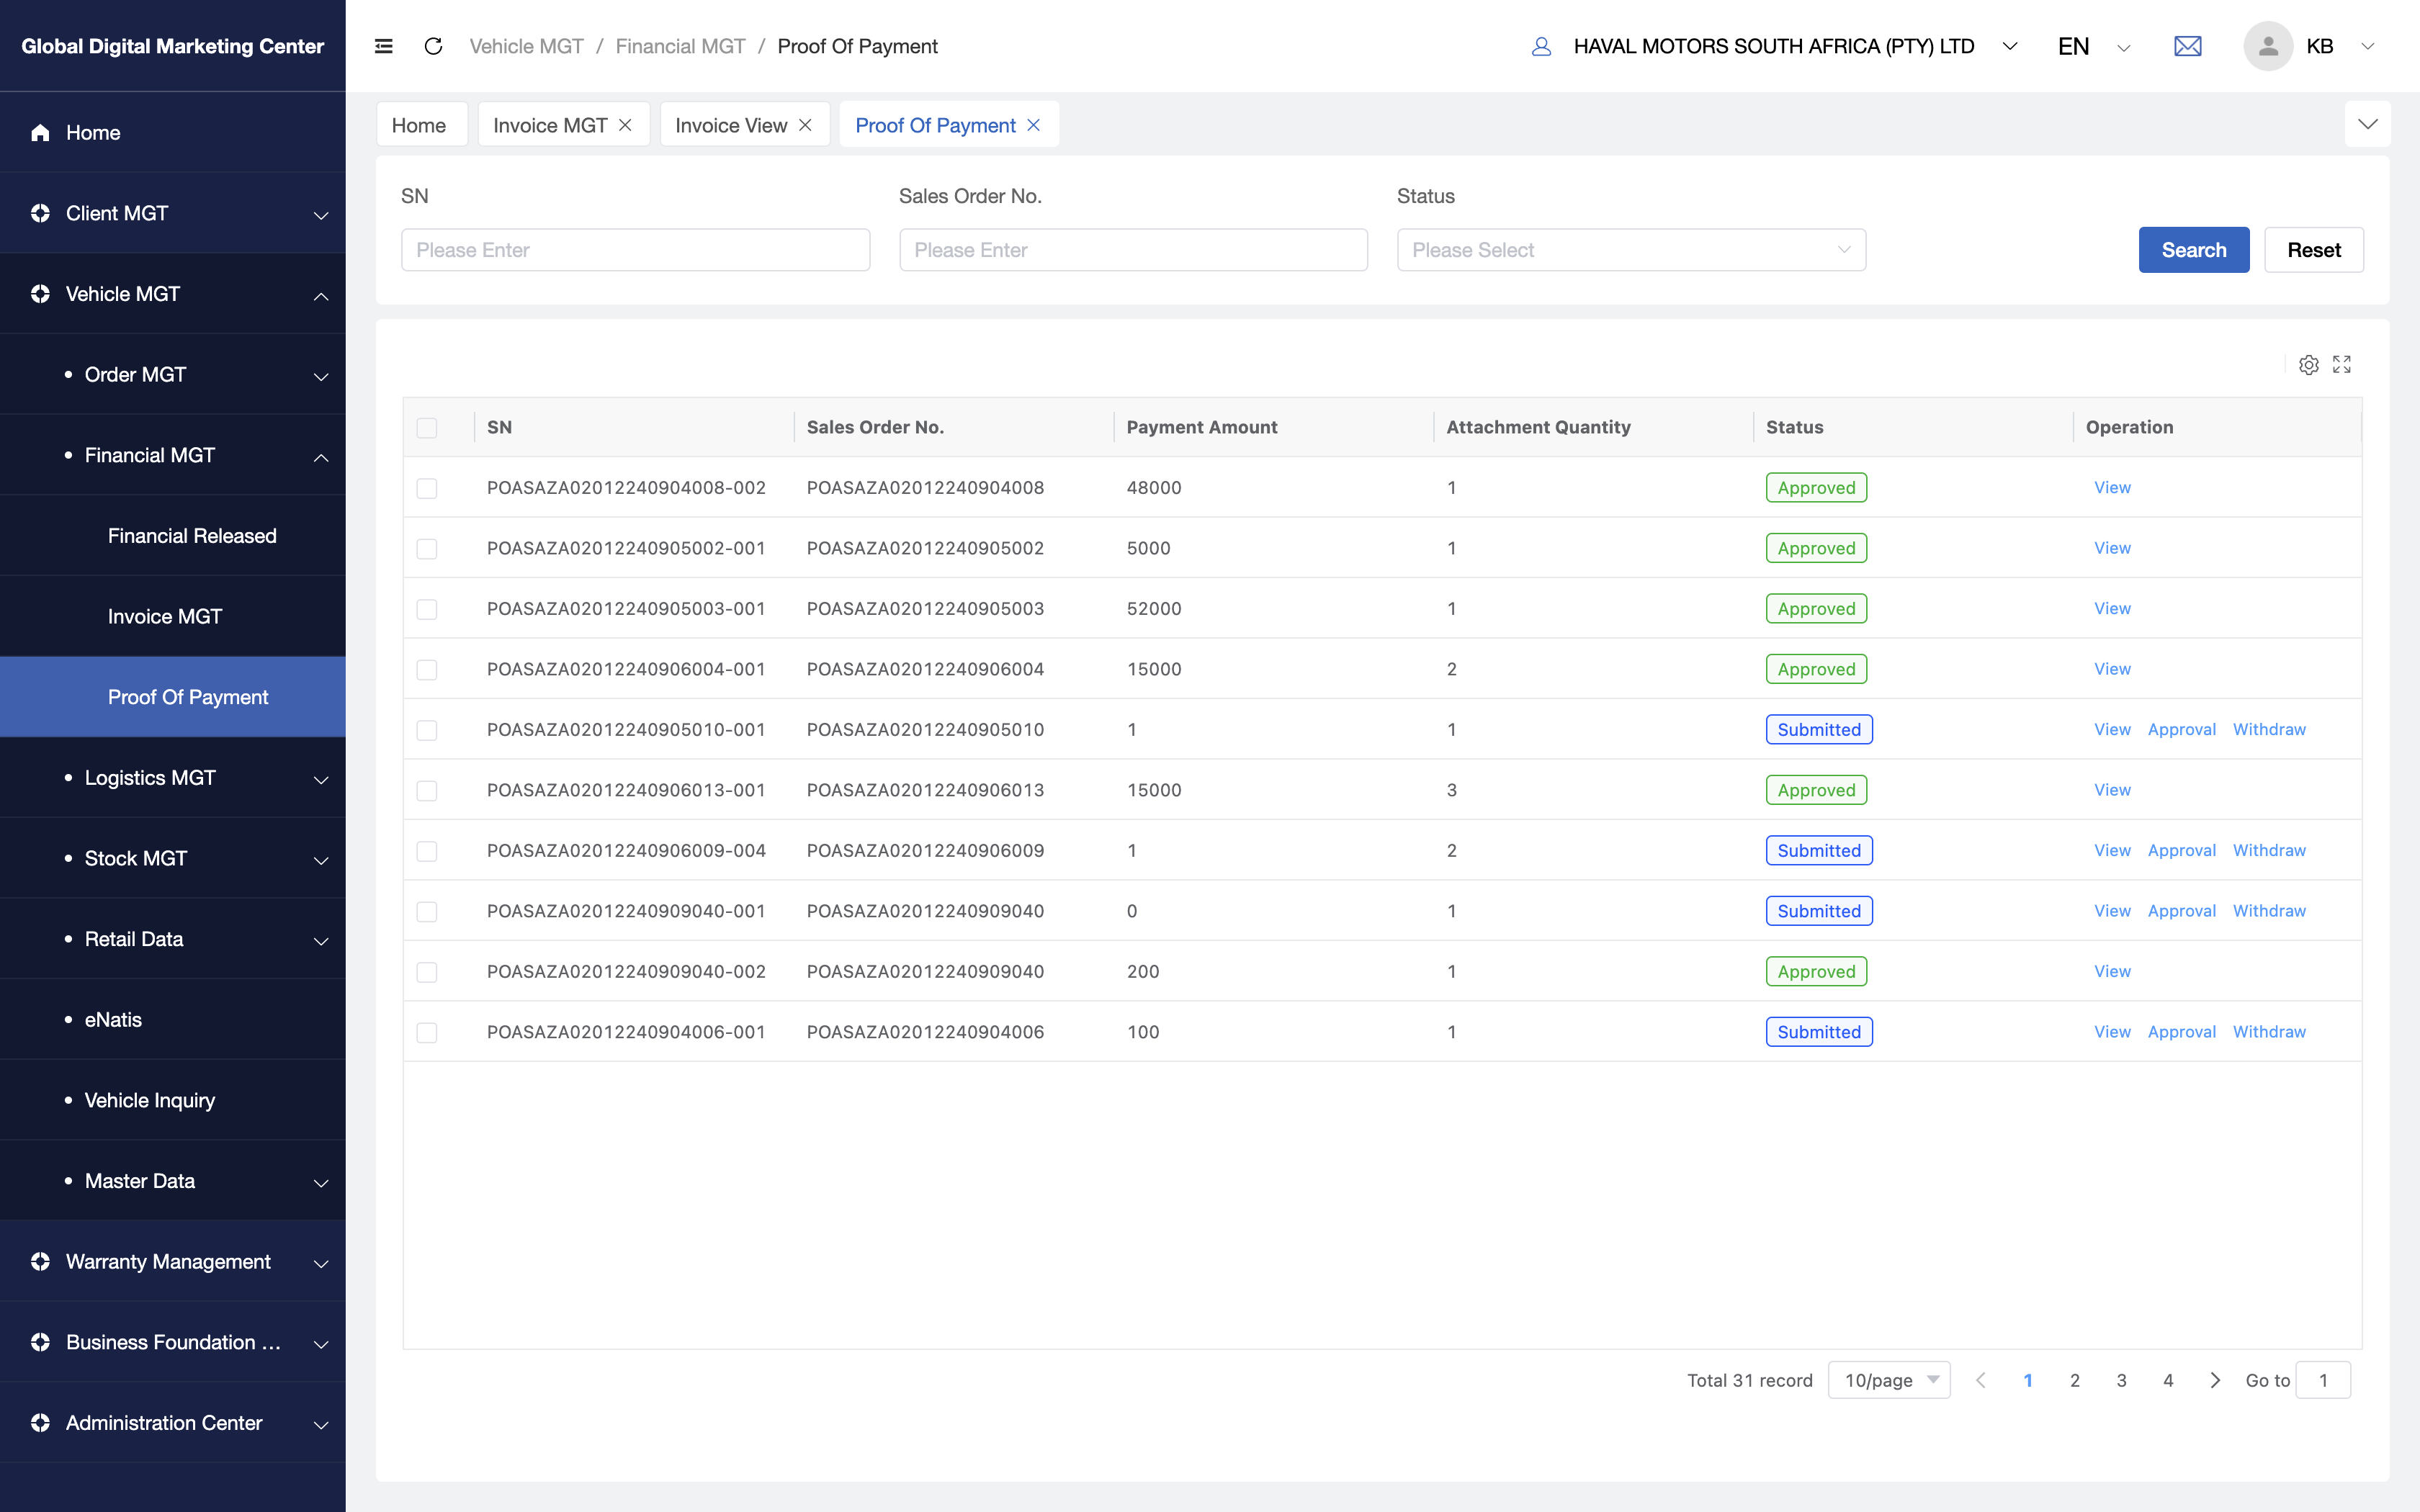Click the Business Foundation sidebar icon
This screenshot has height=1512, width=2420.
(x=40, y=1342)
